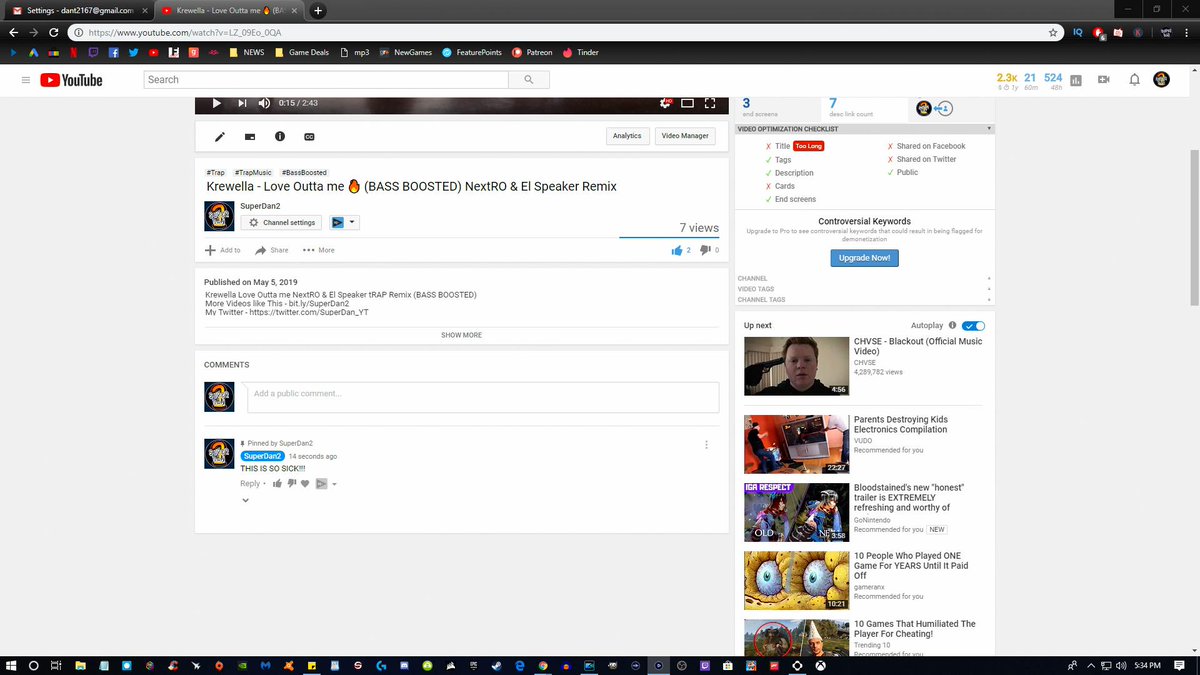Add the video to a playlist
The height and width of the screenshot is (675, 1200).
click(223, 250)
